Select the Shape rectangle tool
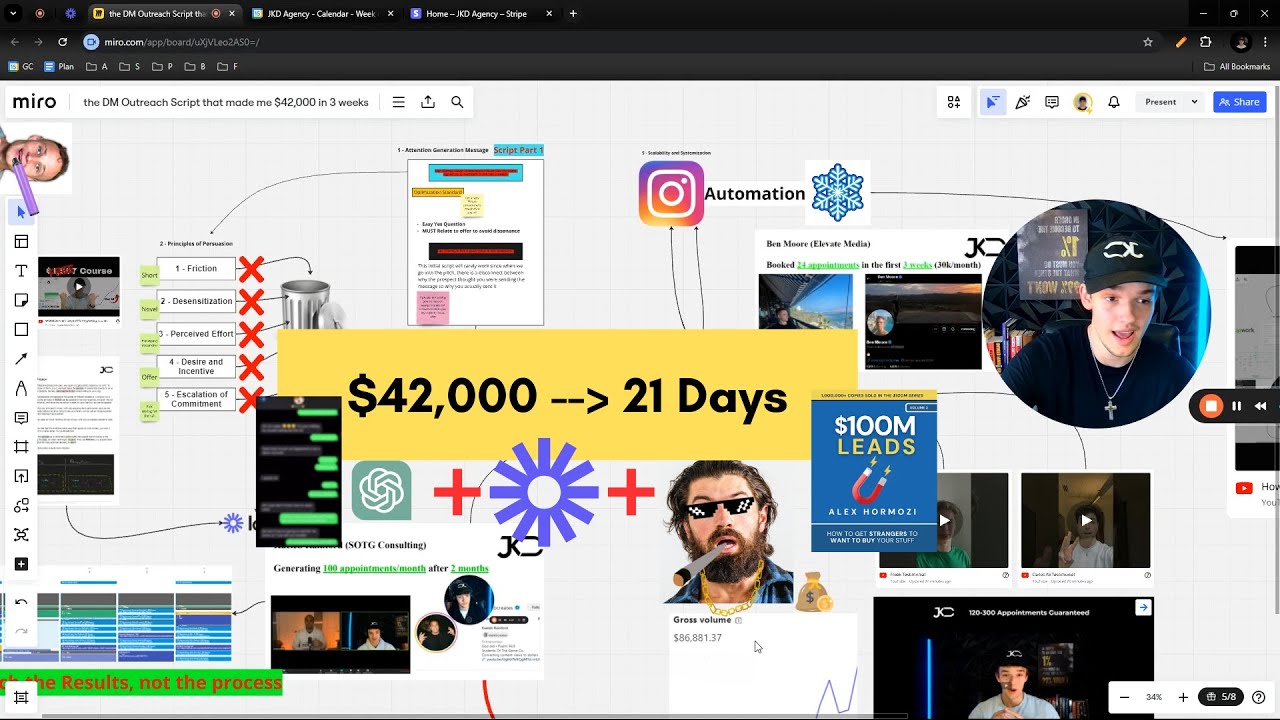Image resolution: width=1280 pixels, height=720 pixels. 21,329
